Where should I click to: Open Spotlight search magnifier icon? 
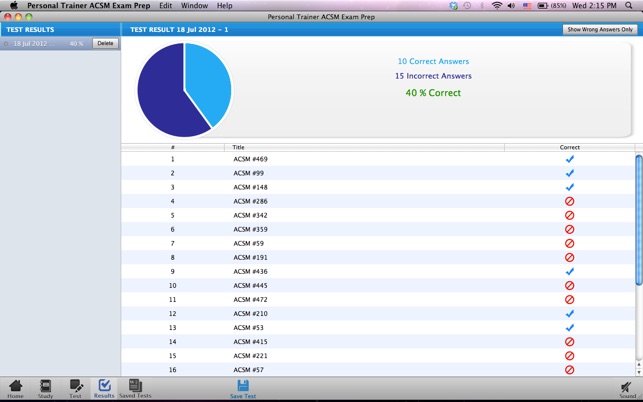pyautogui.click(x=630, y=6)
